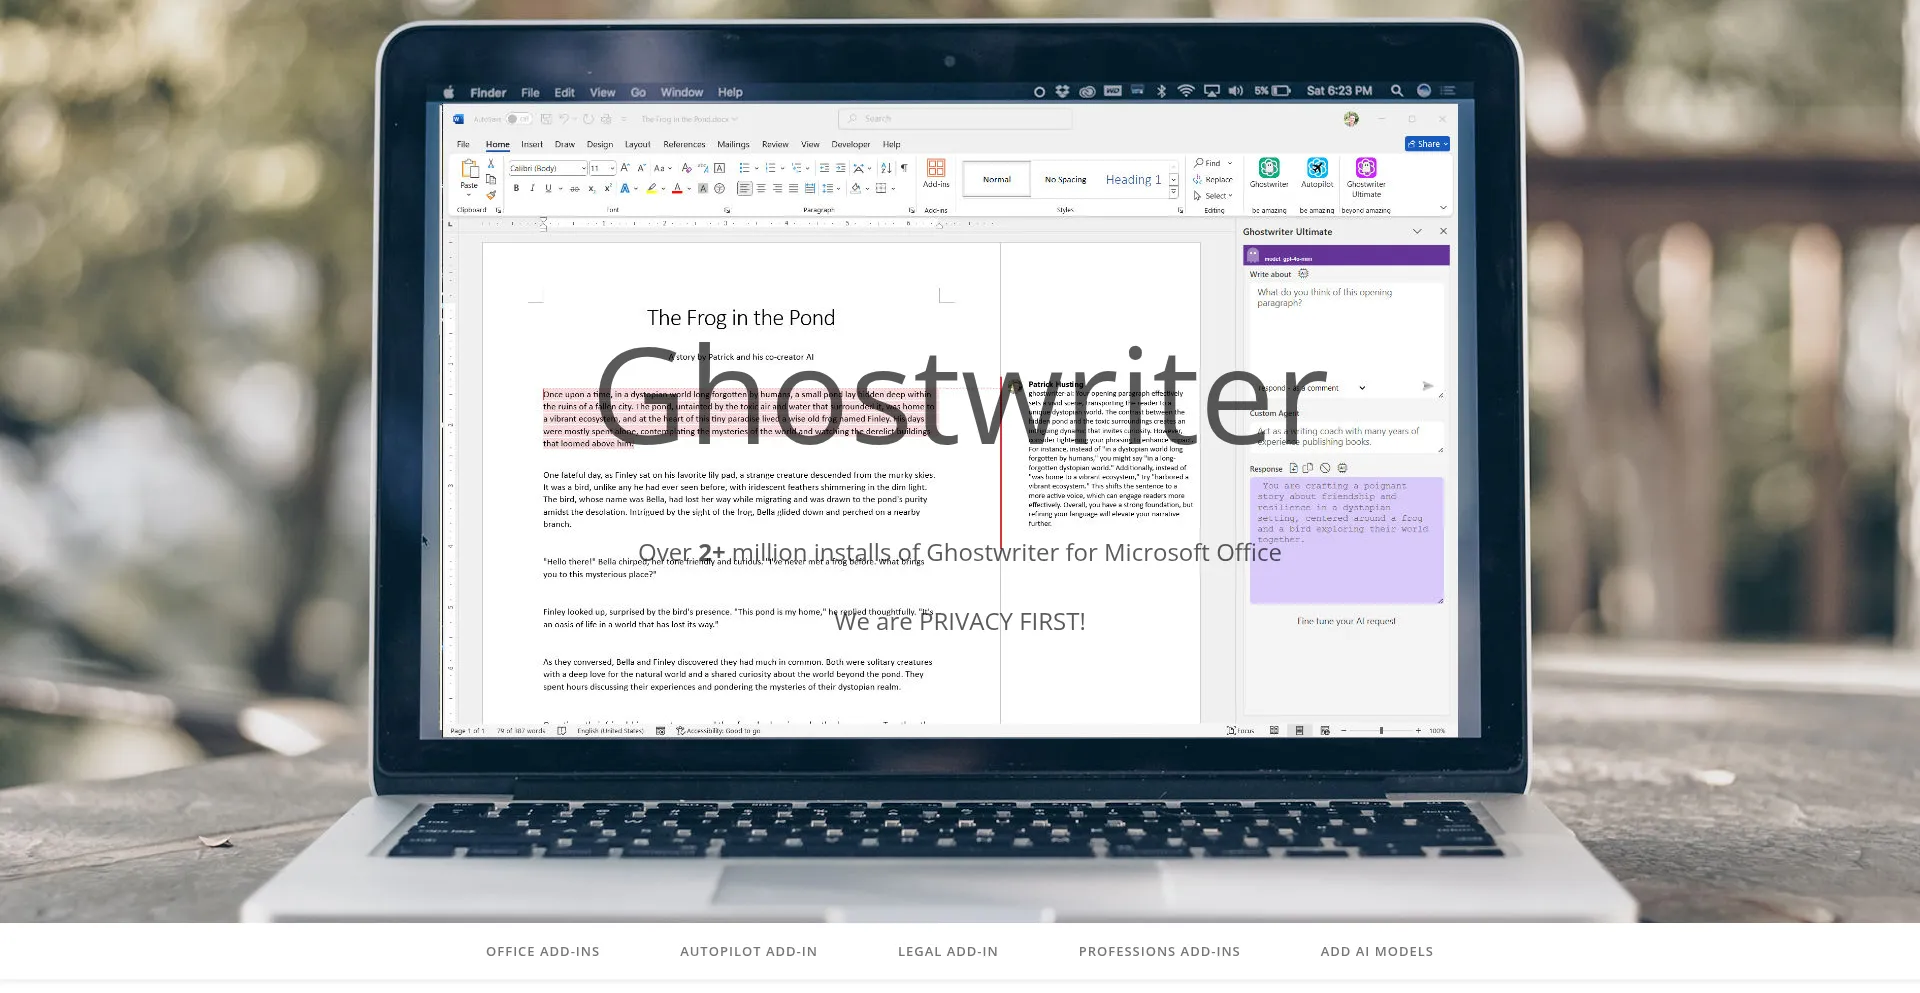Click the Cut scissors icon
The width and height of the screenshot is (1920, 993).
(x=490, y=163)
